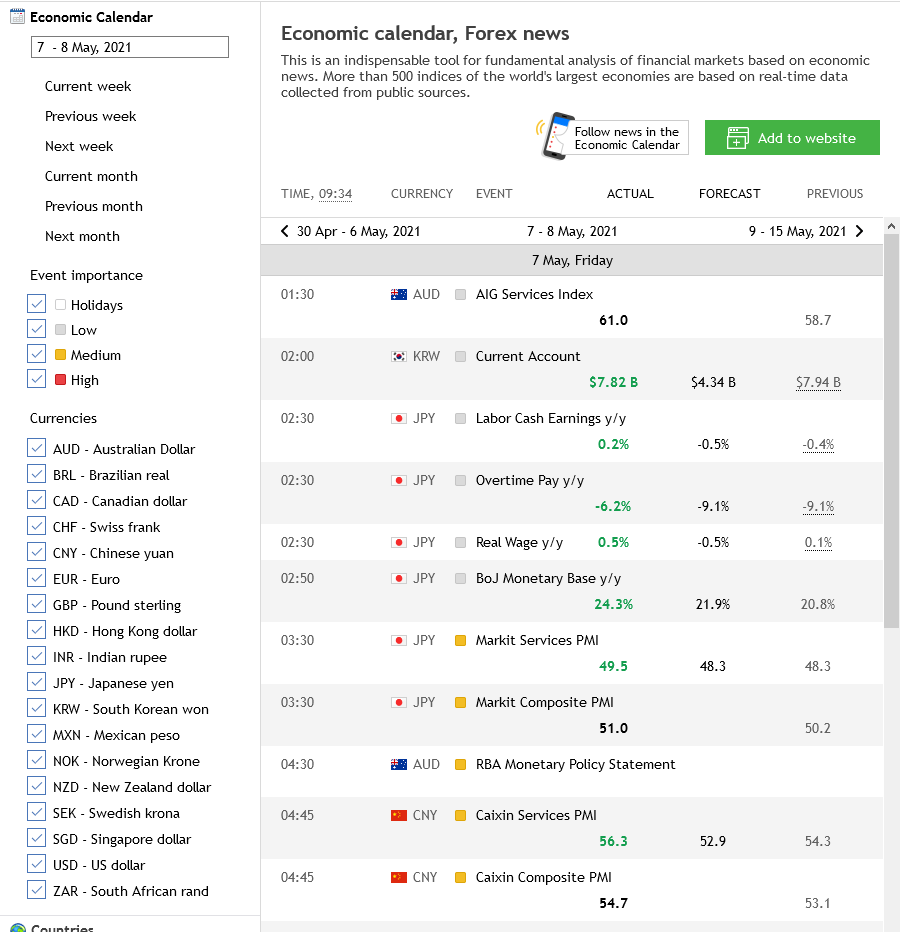Uncheck the High importance checkbox
The image size is (900, 932).
(x=36, y=379)
